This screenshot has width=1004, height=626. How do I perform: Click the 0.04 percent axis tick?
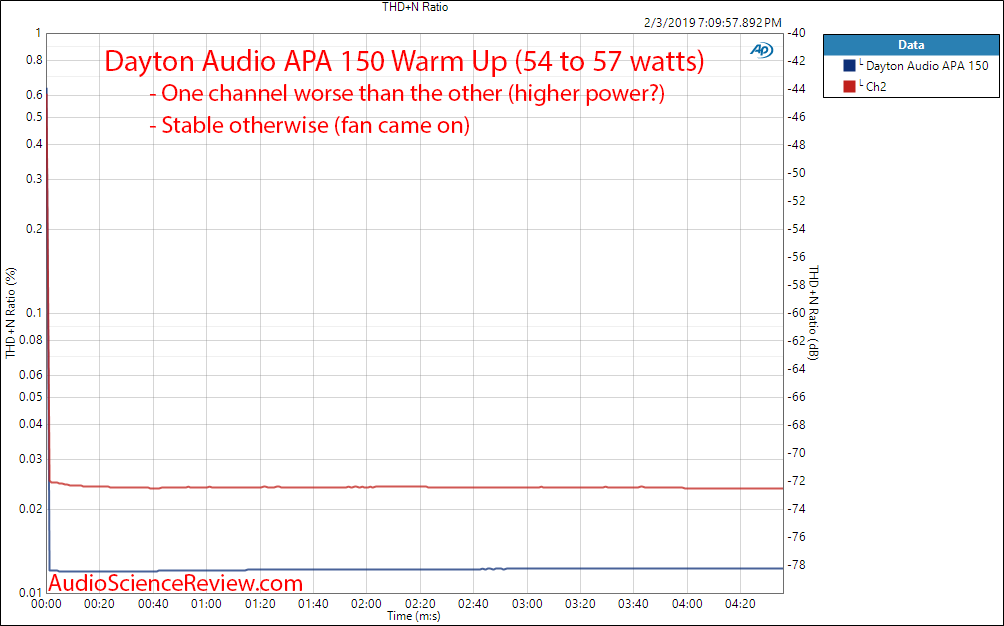coord(31,424)
